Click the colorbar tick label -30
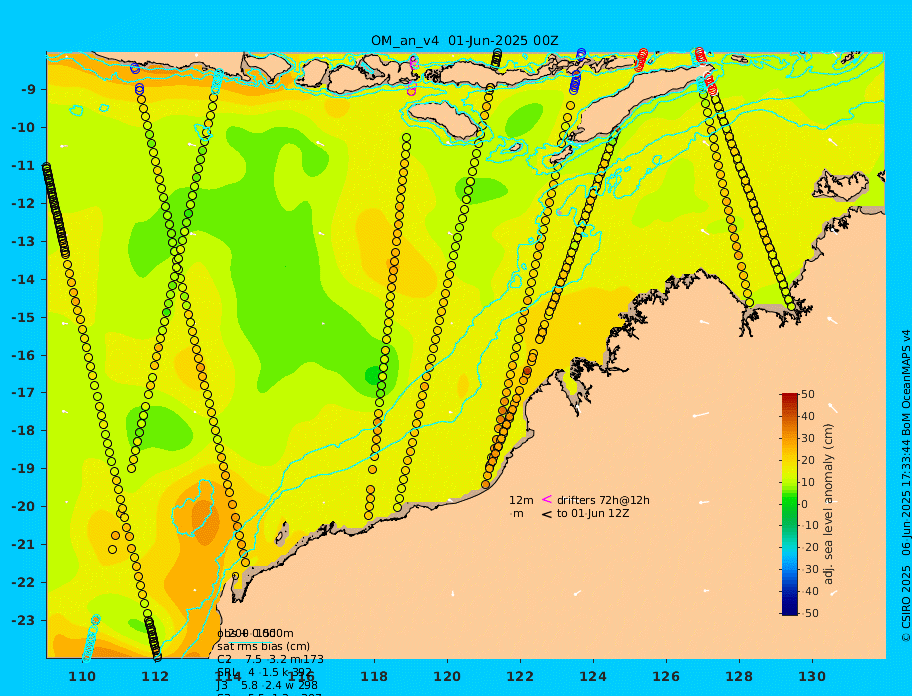Image resolution: width=912 pixels, height=696 pixels. click(810, 569)
